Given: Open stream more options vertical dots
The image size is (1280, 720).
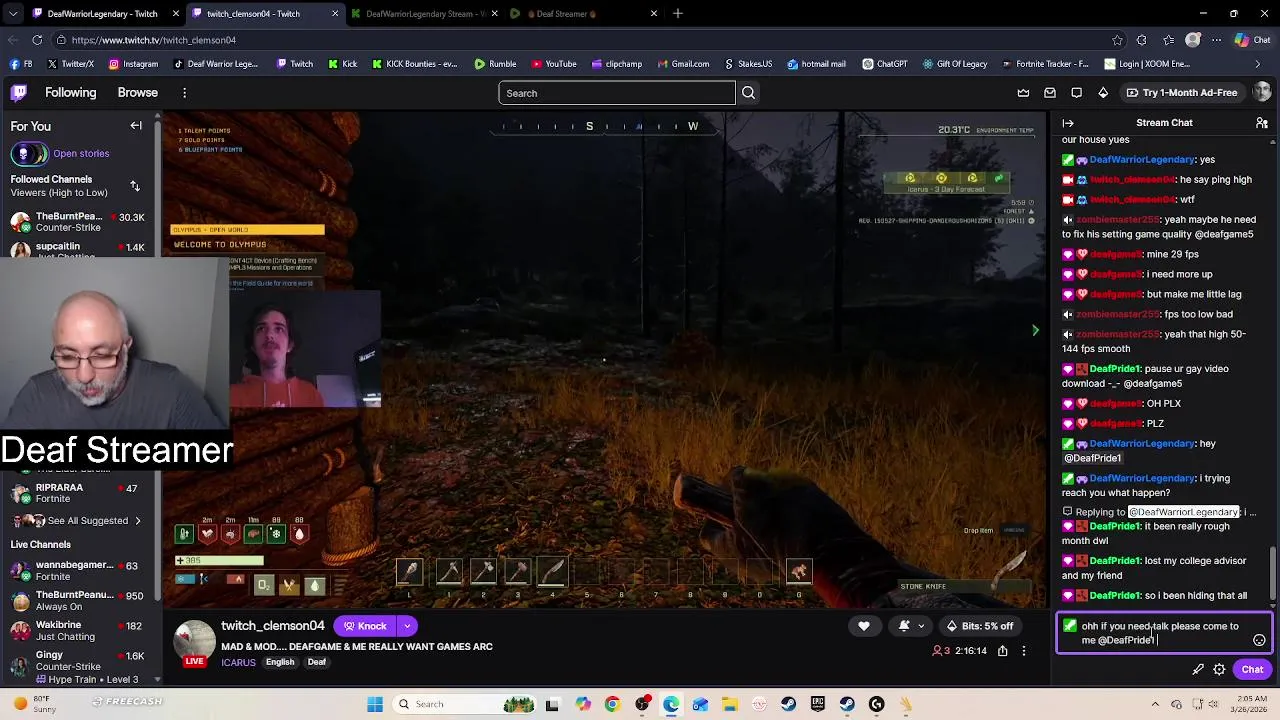Looking at the screenshot, I should 1023,651.
